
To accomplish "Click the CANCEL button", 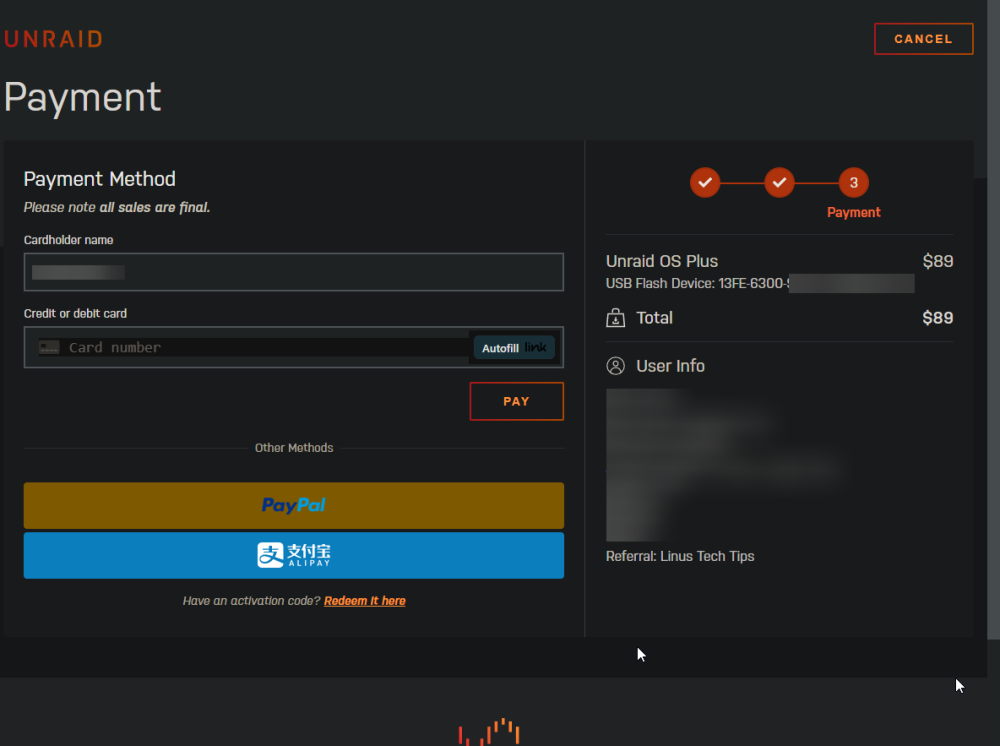I will pyautogui.click(x=923, y=39).
